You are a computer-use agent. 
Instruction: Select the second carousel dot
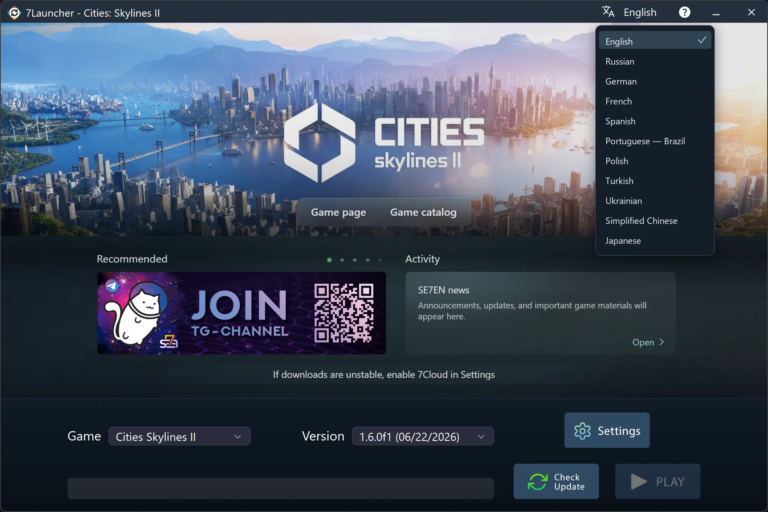click(342, 260)
